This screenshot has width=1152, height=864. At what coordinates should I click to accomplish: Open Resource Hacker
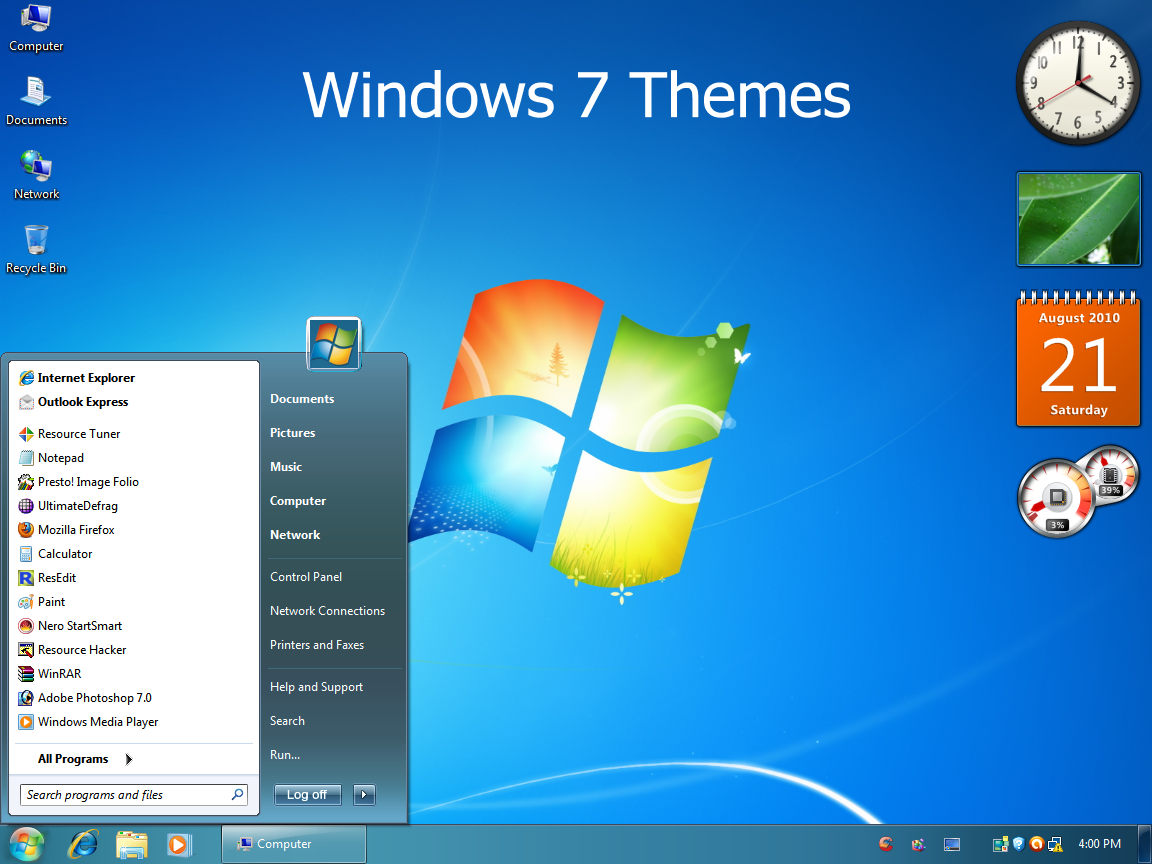73,649
